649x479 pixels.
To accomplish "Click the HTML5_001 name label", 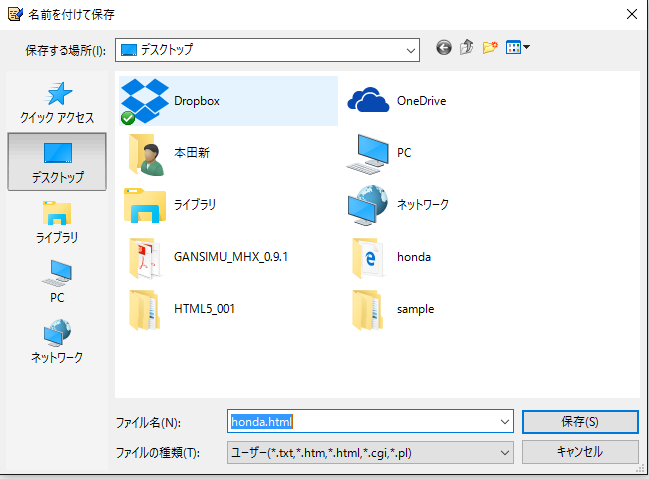I will pyautogui.click(x=204, y=309).
